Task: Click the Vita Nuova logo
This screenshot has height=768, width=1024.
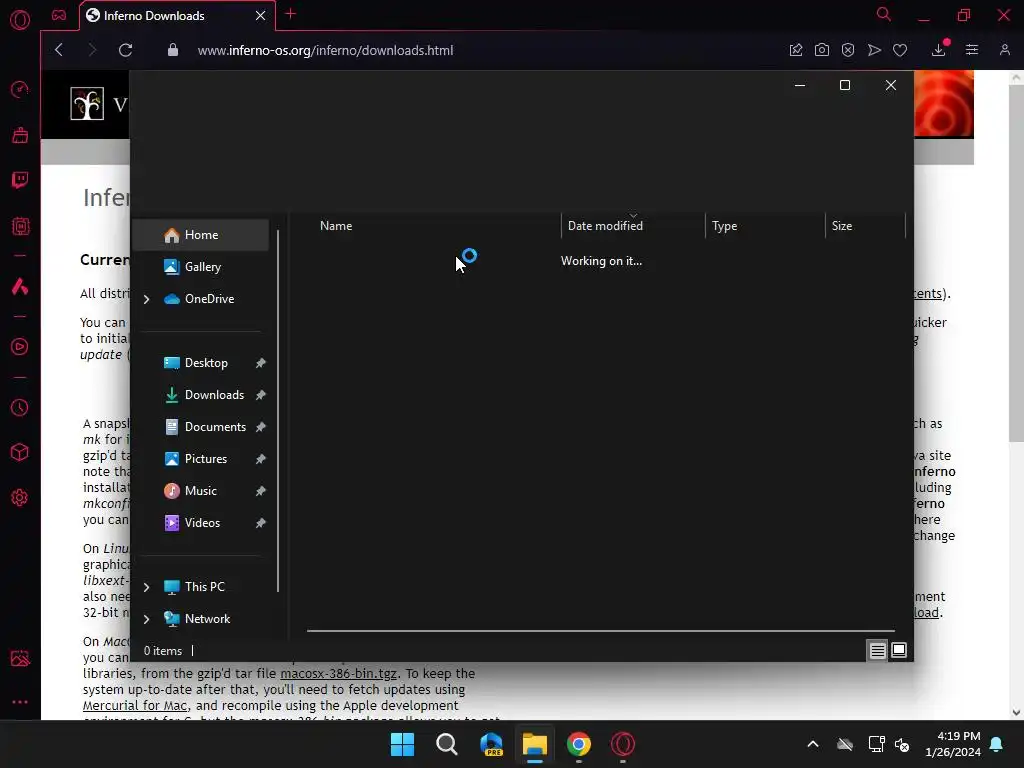Action: (87, 103)
